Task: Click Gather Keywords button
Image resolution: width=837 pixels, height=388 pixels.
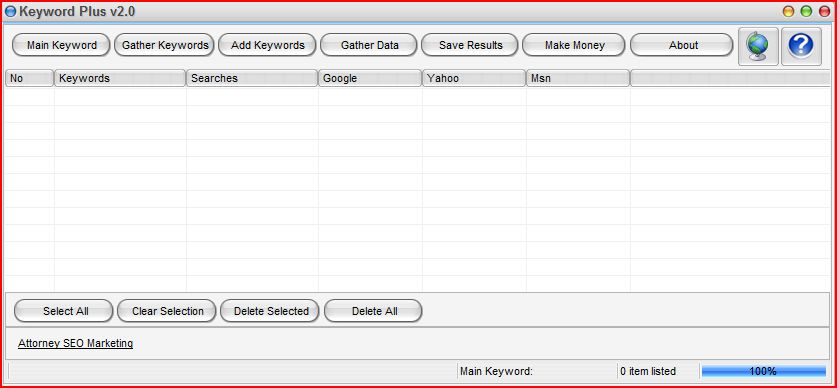Action: pyautogui.click(x=164, y=45)
